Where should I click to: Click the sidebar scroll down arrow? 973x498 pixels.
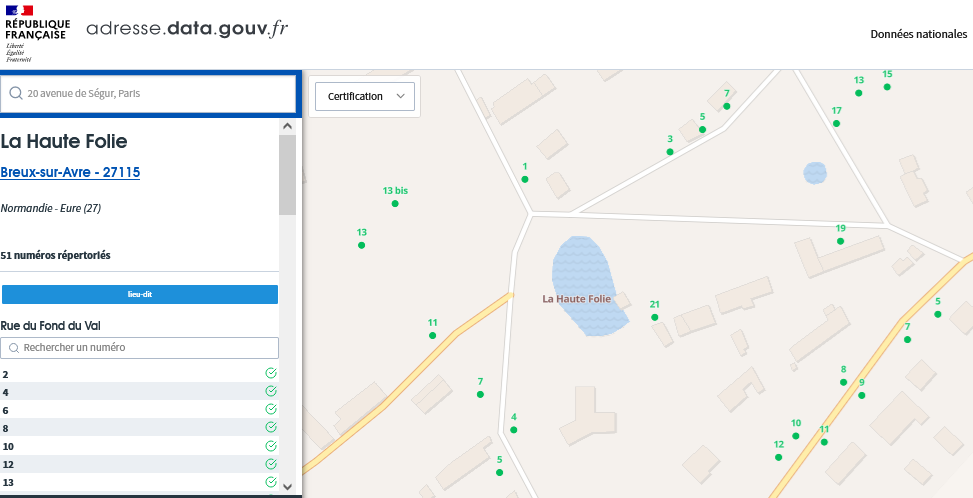(287, 487)
